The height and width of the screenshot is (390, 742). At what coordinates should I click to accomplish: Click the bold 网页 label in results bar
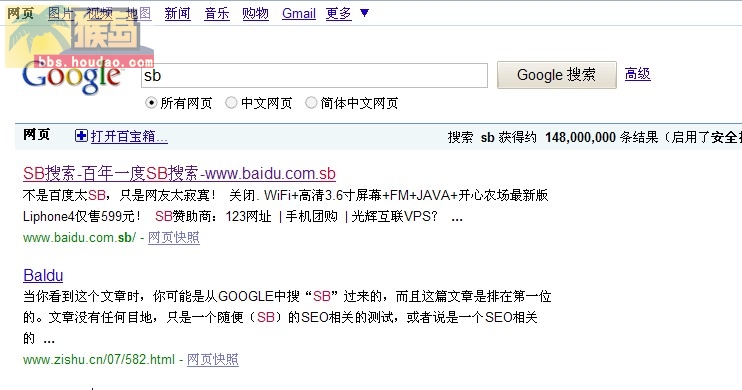coord(36,135)
